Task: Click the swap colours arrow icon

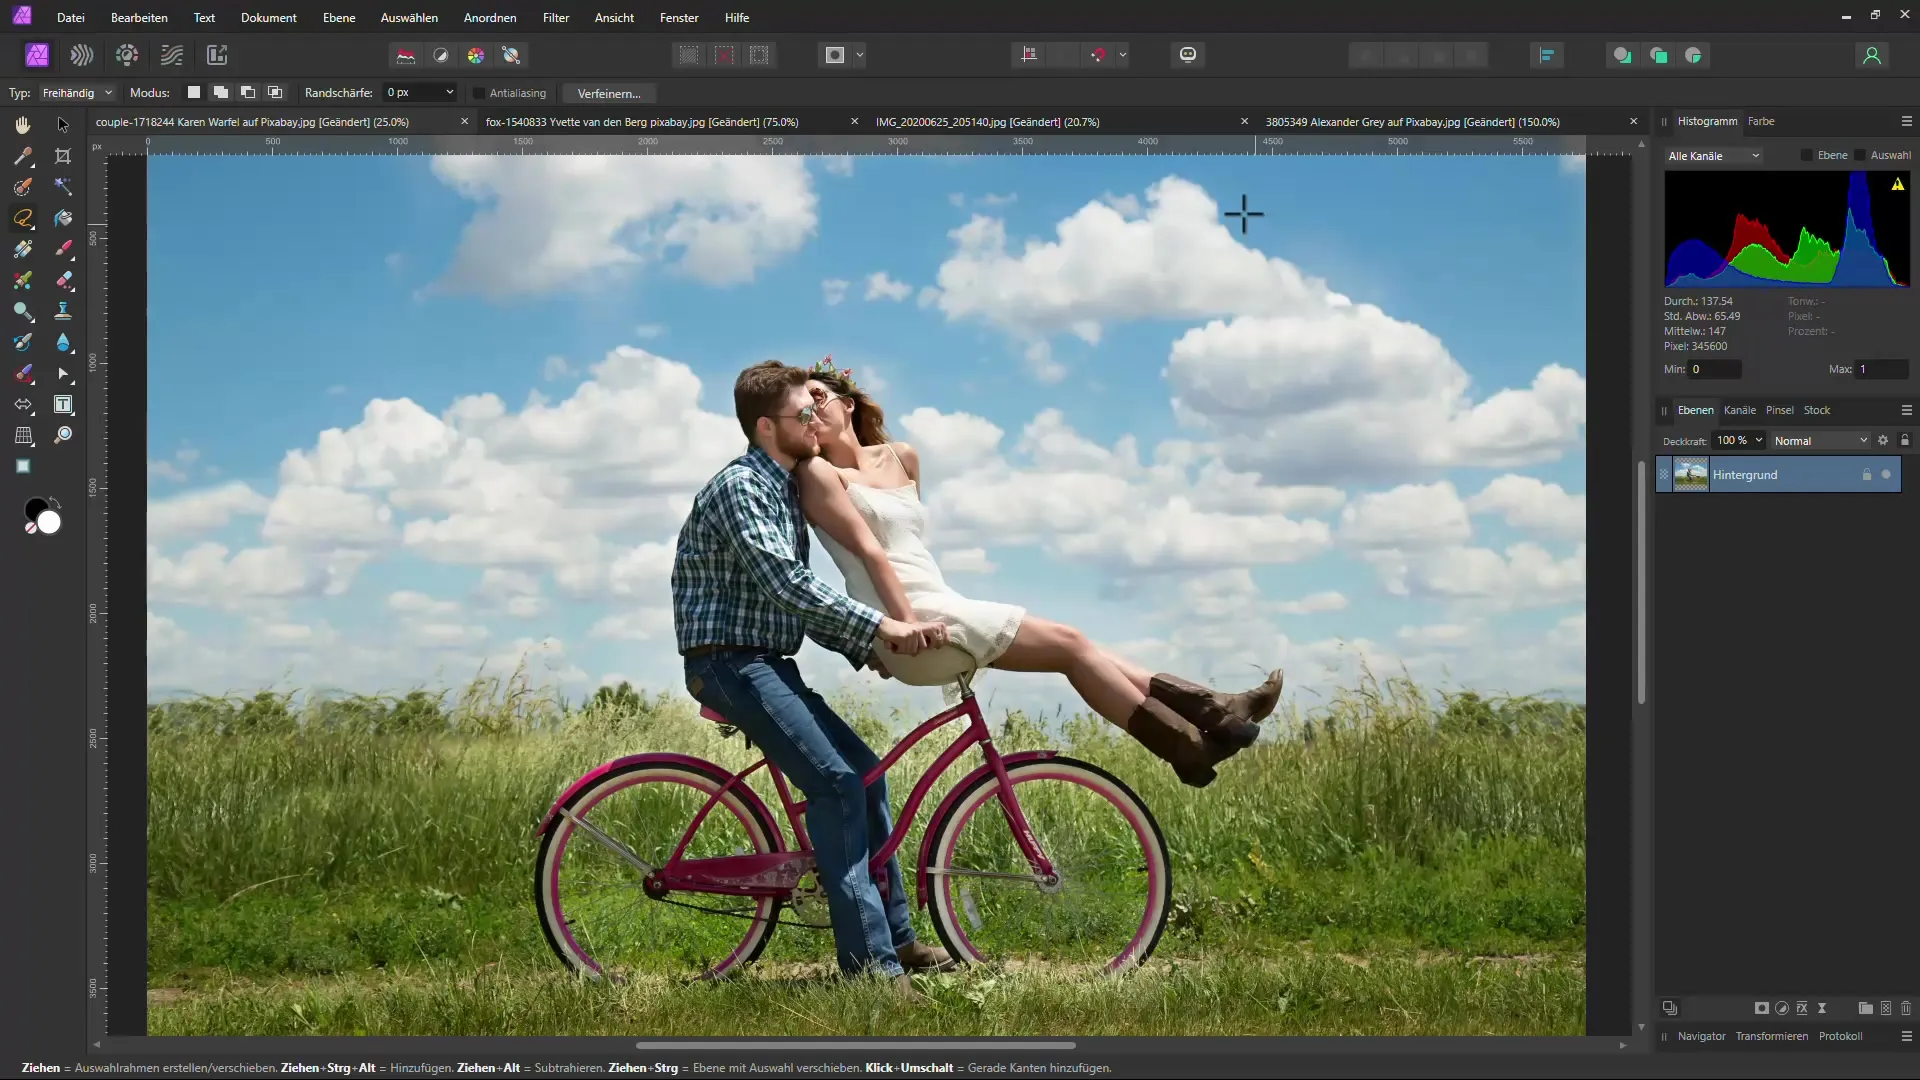Action: 55,502
